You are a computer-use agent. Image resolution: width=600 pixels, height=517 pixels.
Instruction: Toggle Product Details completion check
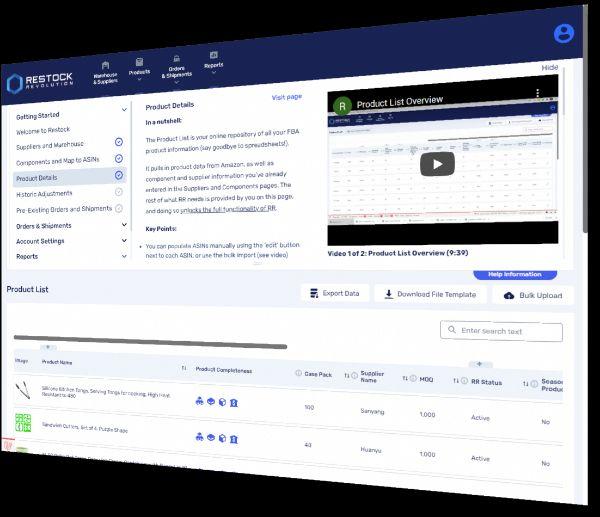[119, 175]
